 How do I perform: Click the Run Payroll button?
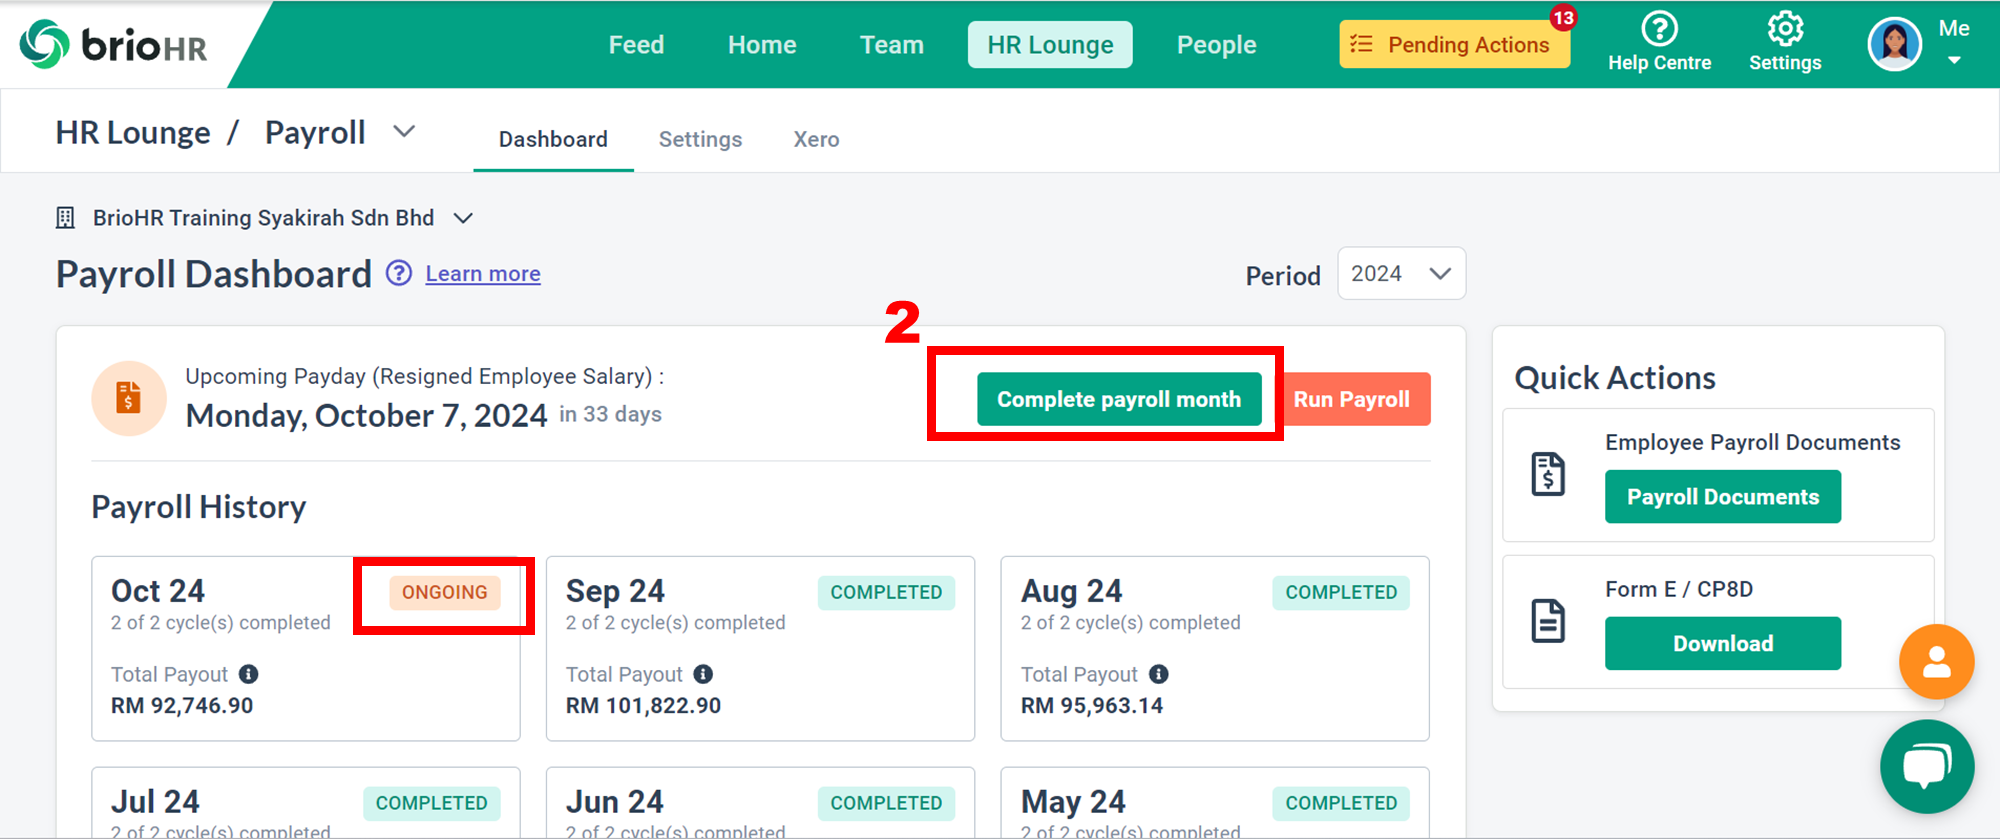click(1352, 399)
